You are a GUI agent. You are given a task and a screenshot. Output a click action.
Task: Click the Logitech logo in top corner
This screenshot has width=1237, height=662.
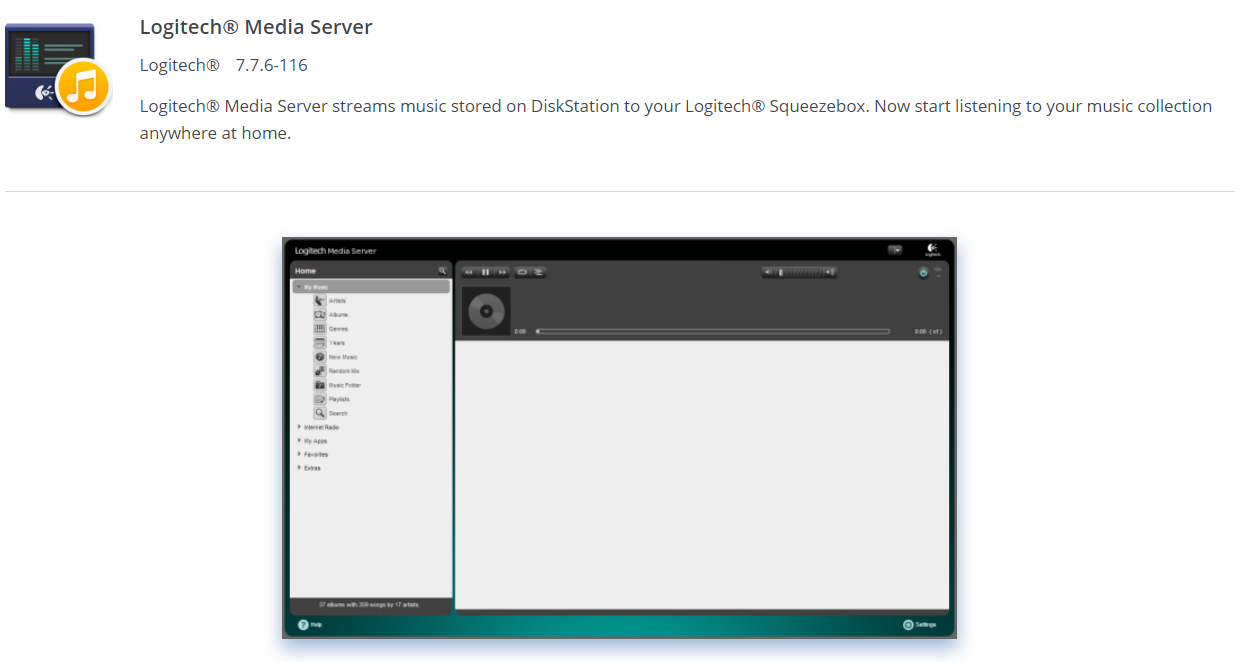(932, 250)
